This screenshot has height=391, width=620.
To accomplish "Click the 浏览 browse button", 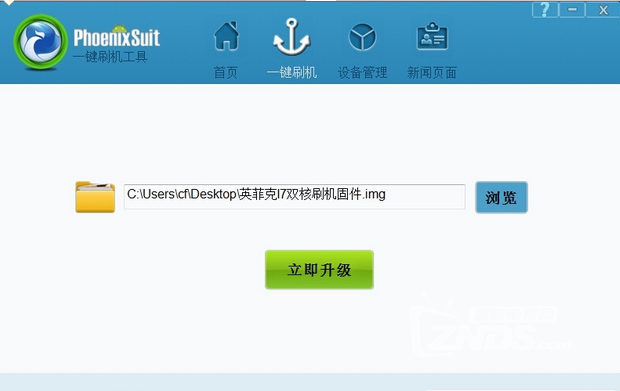I will 501,197.
